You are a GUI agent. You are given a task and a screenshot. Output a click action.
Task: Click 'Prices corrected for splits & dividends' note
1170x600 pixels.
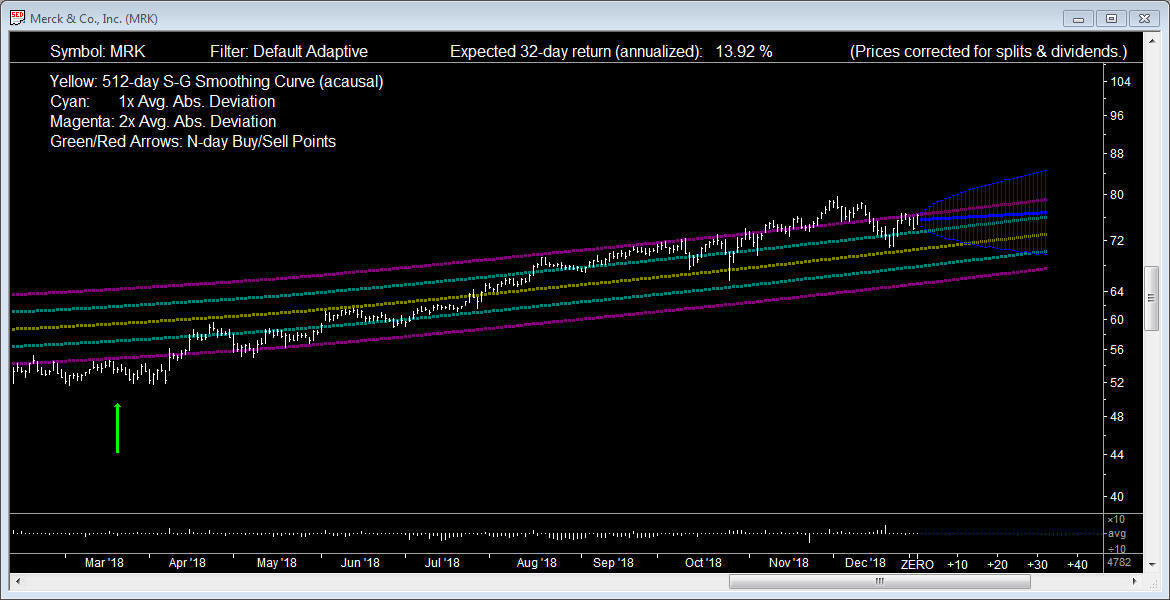988,51
